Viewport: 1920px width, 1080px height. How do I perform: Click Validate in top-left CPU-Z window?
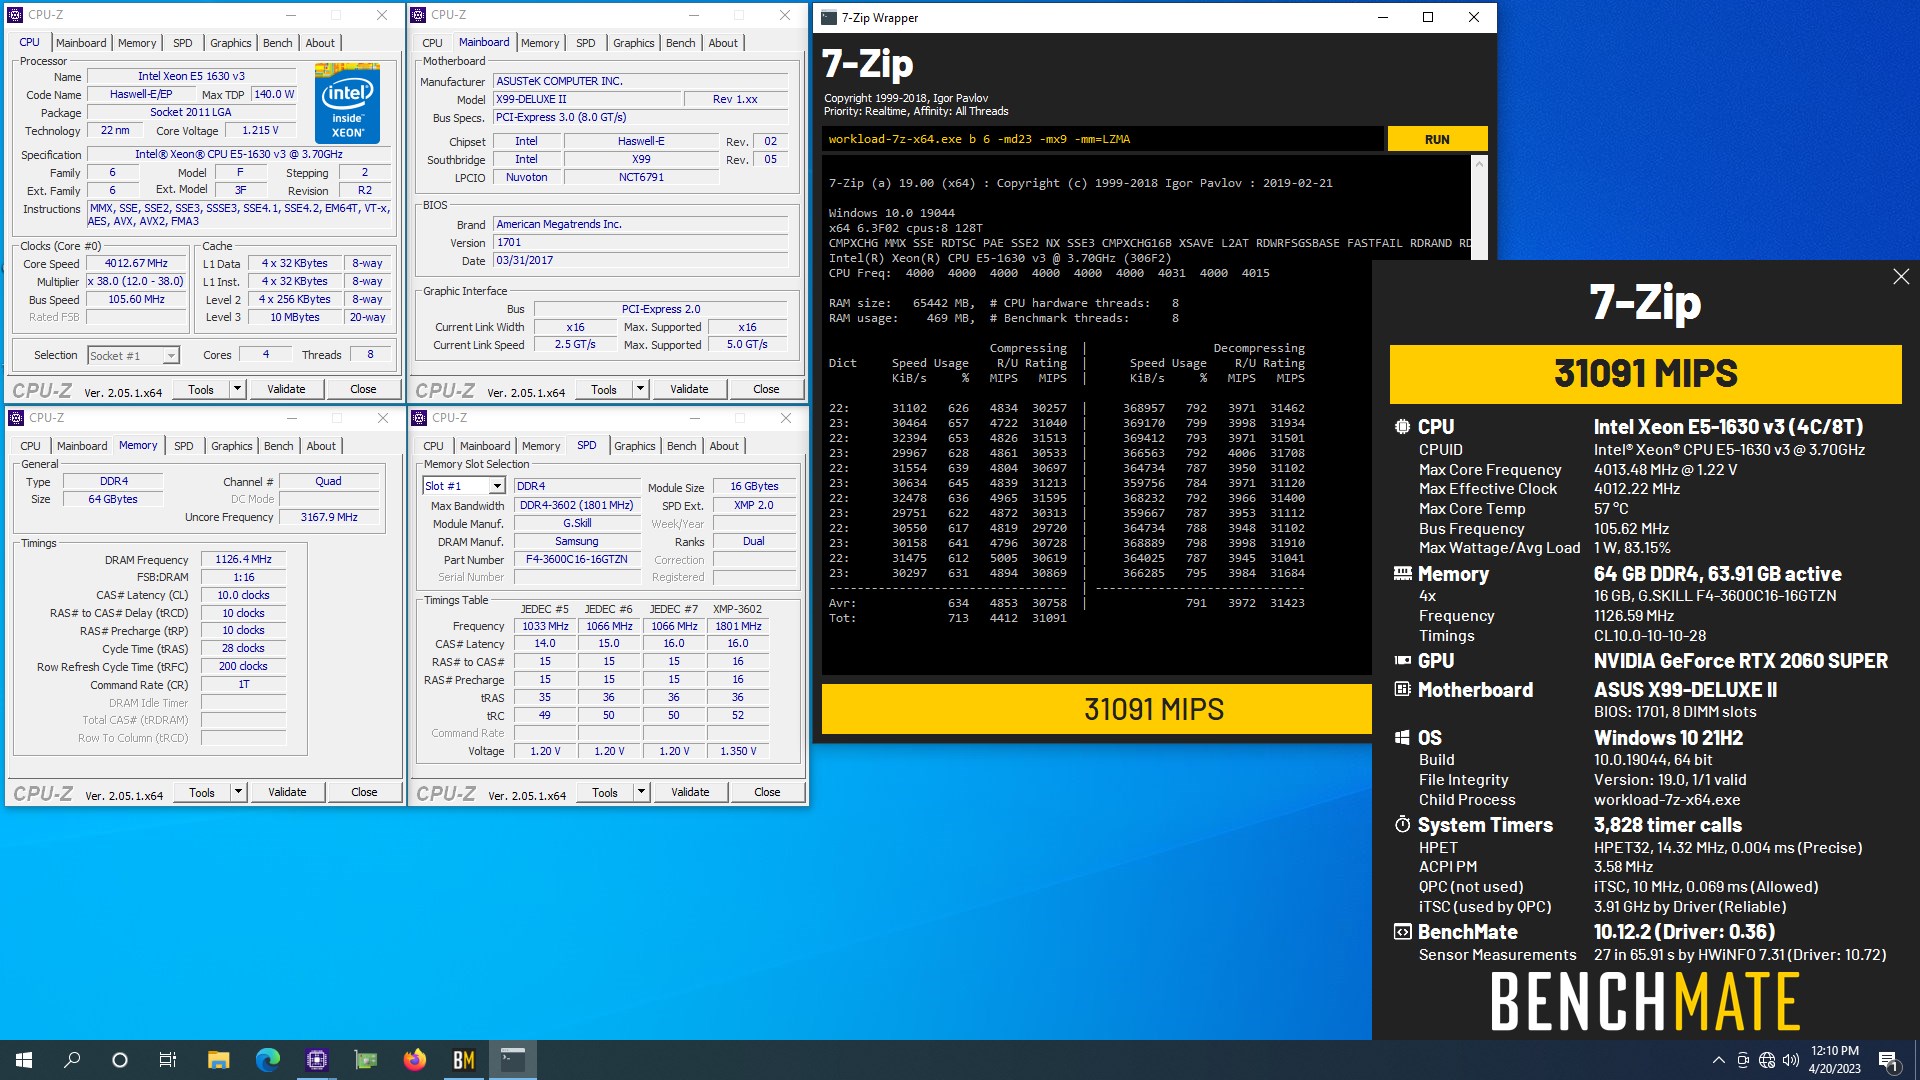(x=286, y=389)
